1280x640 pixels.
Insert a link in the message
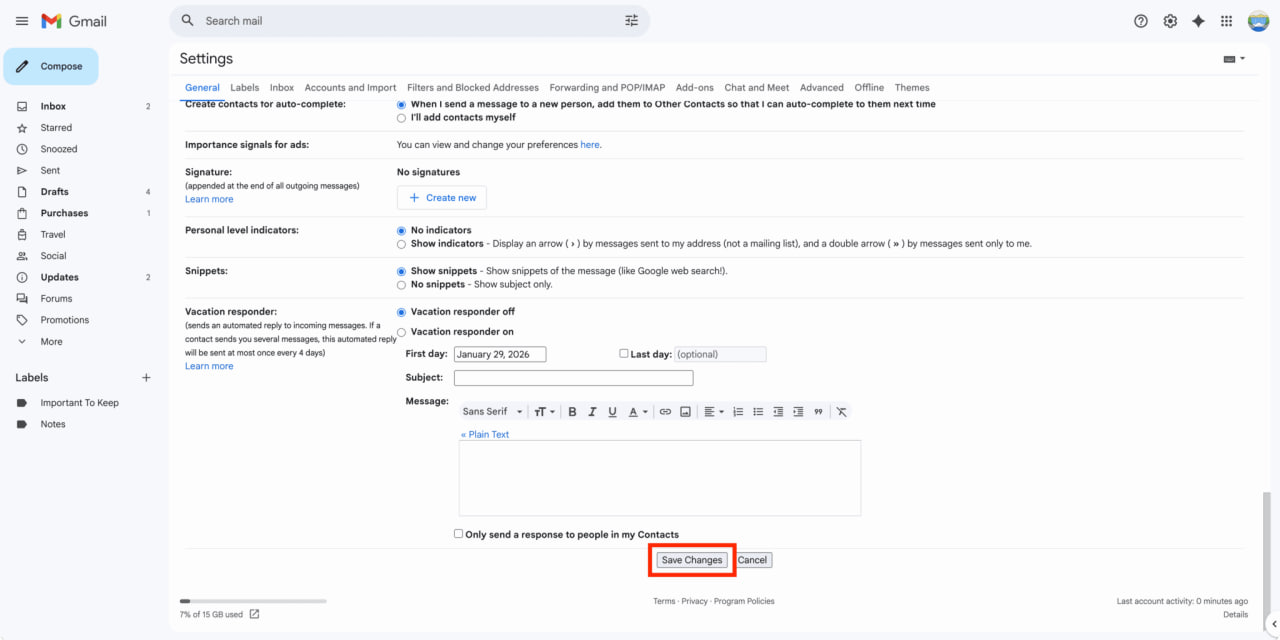click(665, 412)
